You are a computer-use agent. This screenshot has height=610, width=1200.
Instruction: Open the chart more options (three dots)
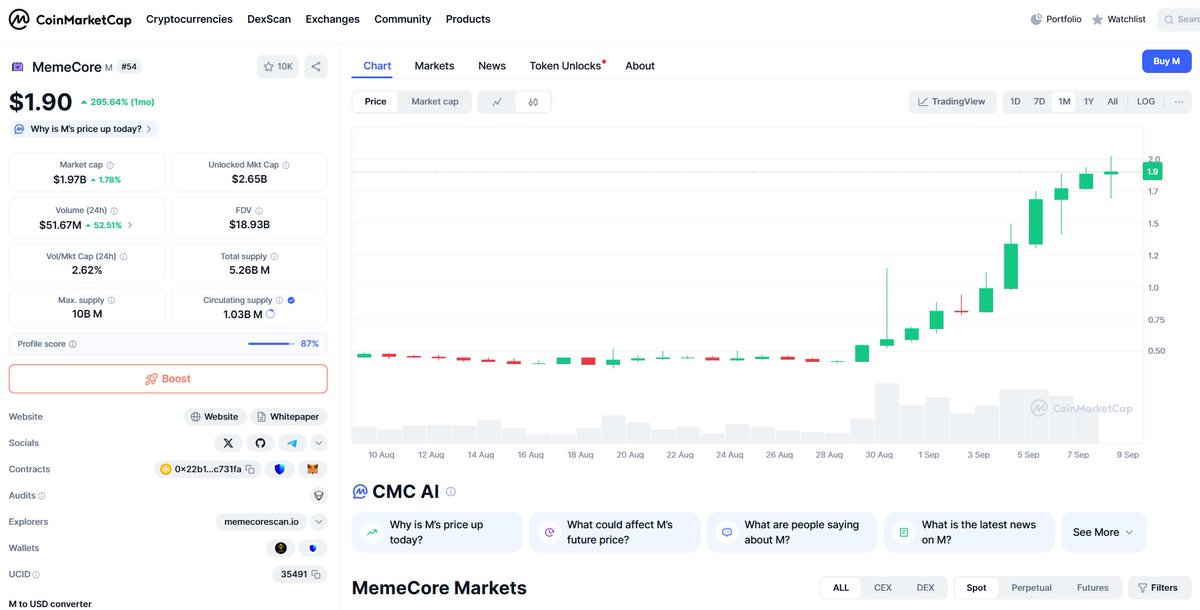(x=1179, y=101)
